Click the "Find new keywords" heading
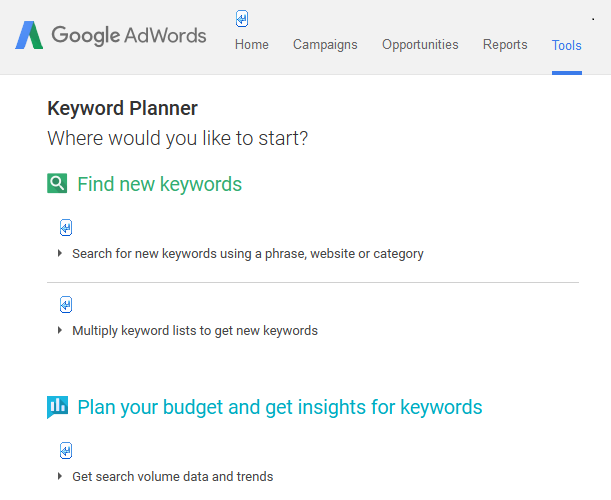611x500 pixels. pyautogui.click(x=160, y=184)
